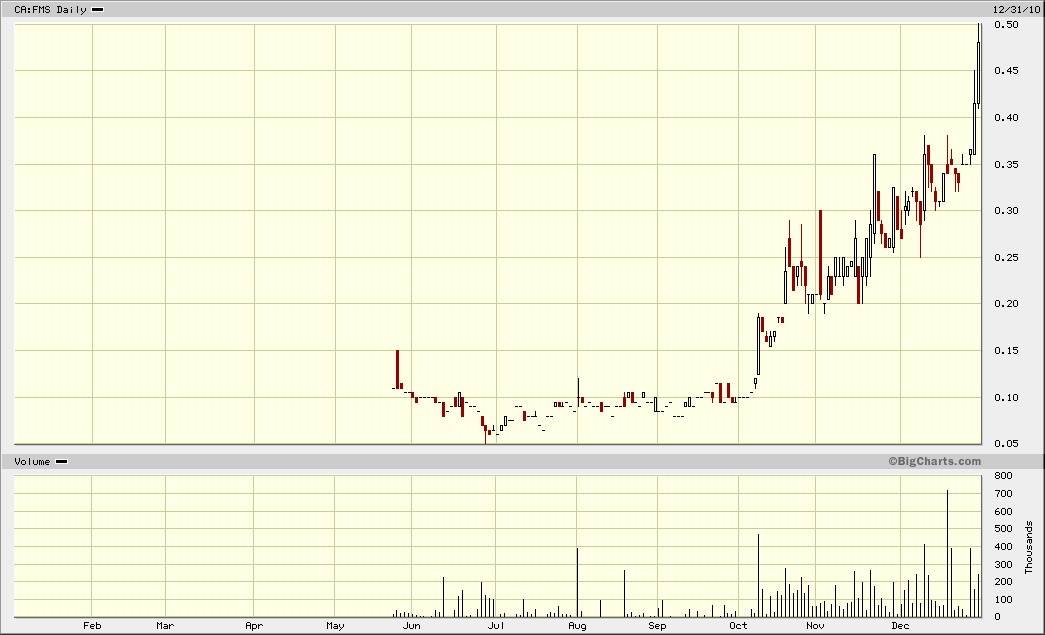1045x635 pixels.
Task: Click the 0.40 price axis label
Action: tap(1006, 117)
